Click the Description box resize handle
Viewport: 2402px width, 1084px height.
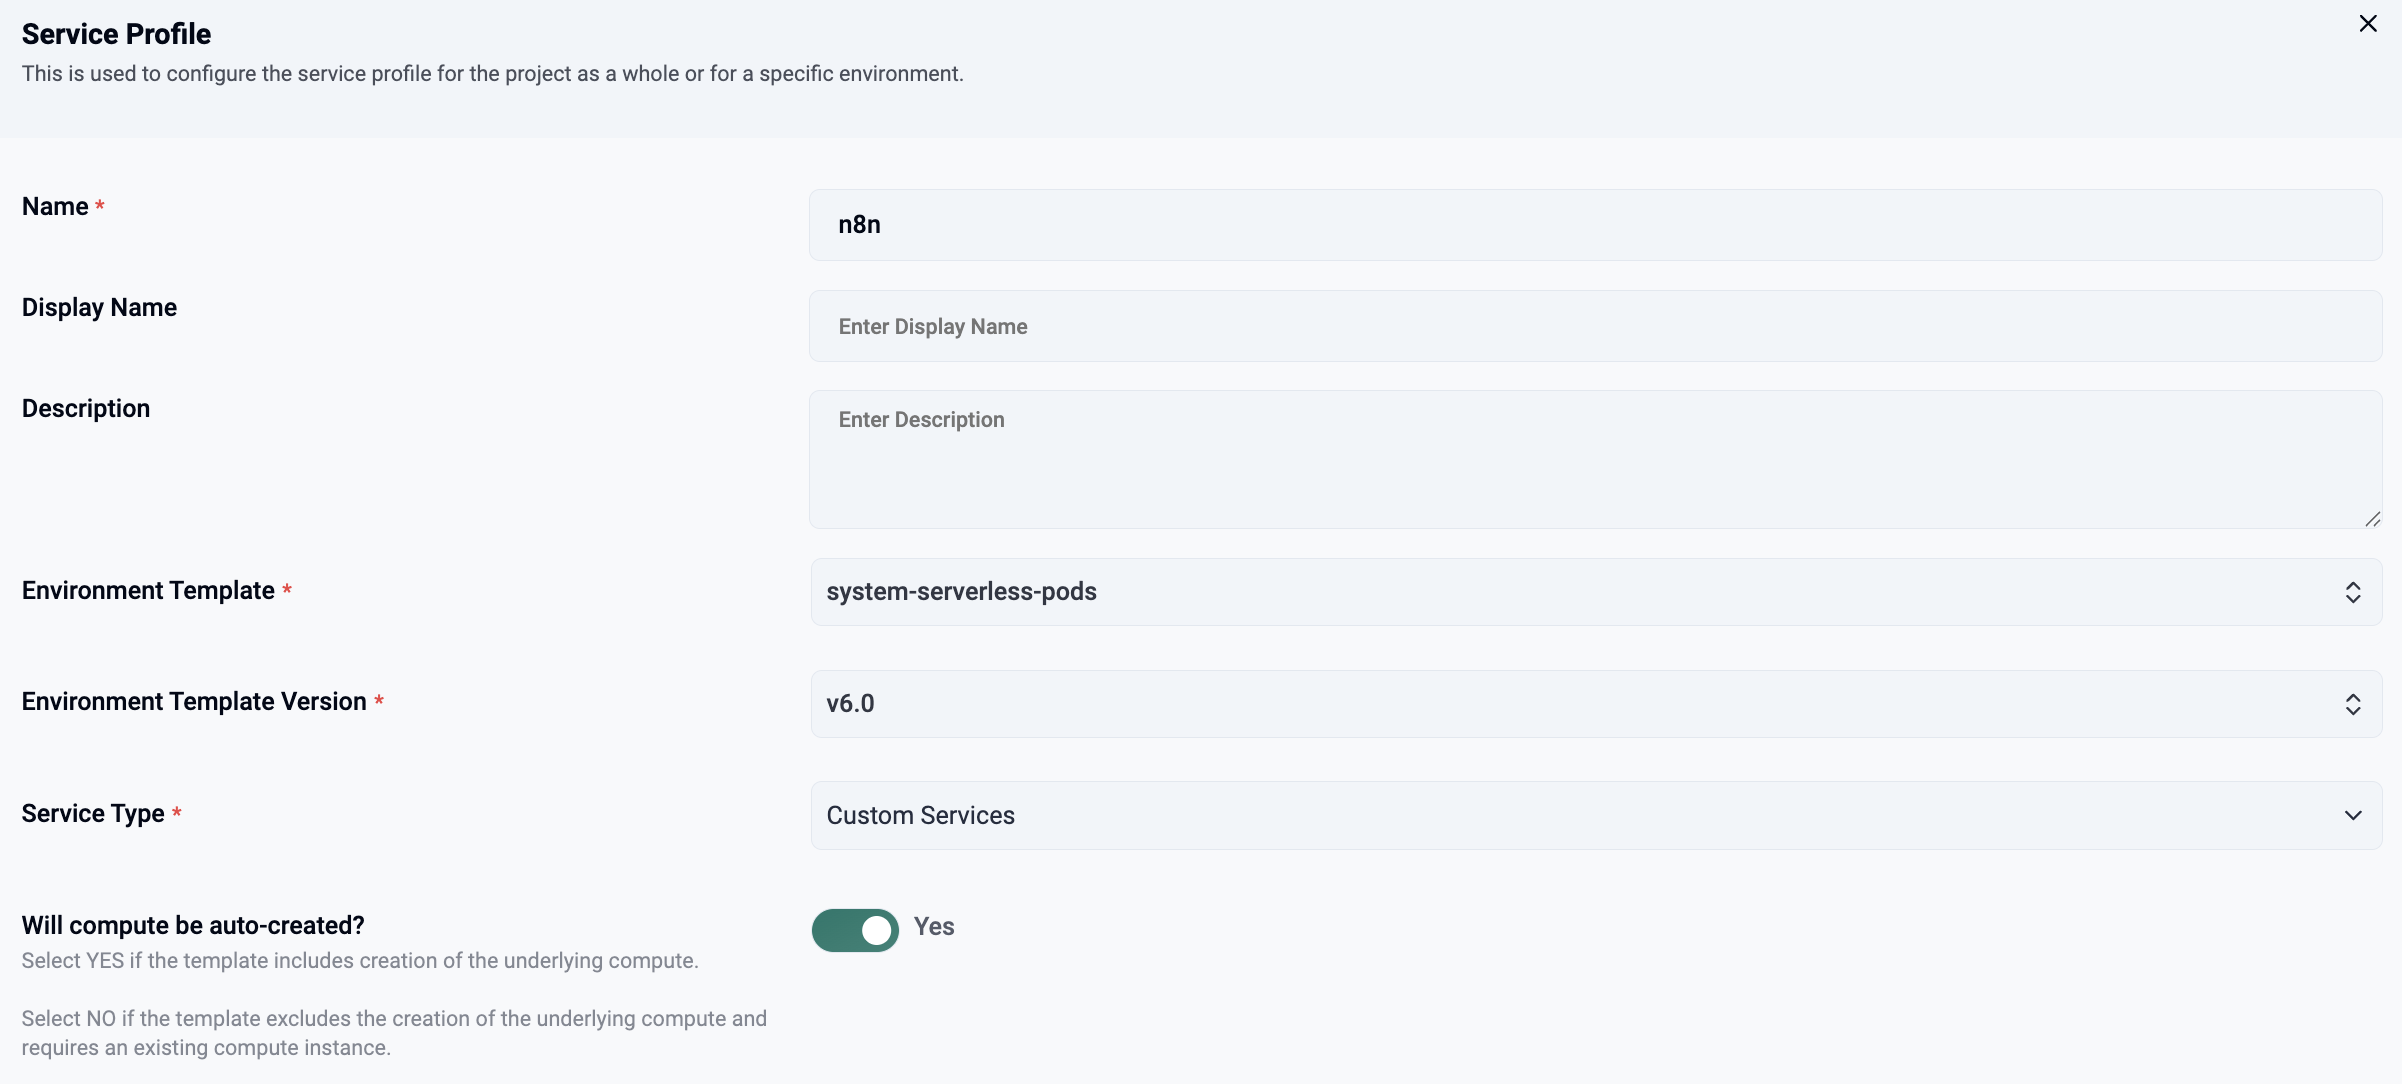tap(2372, 519)
